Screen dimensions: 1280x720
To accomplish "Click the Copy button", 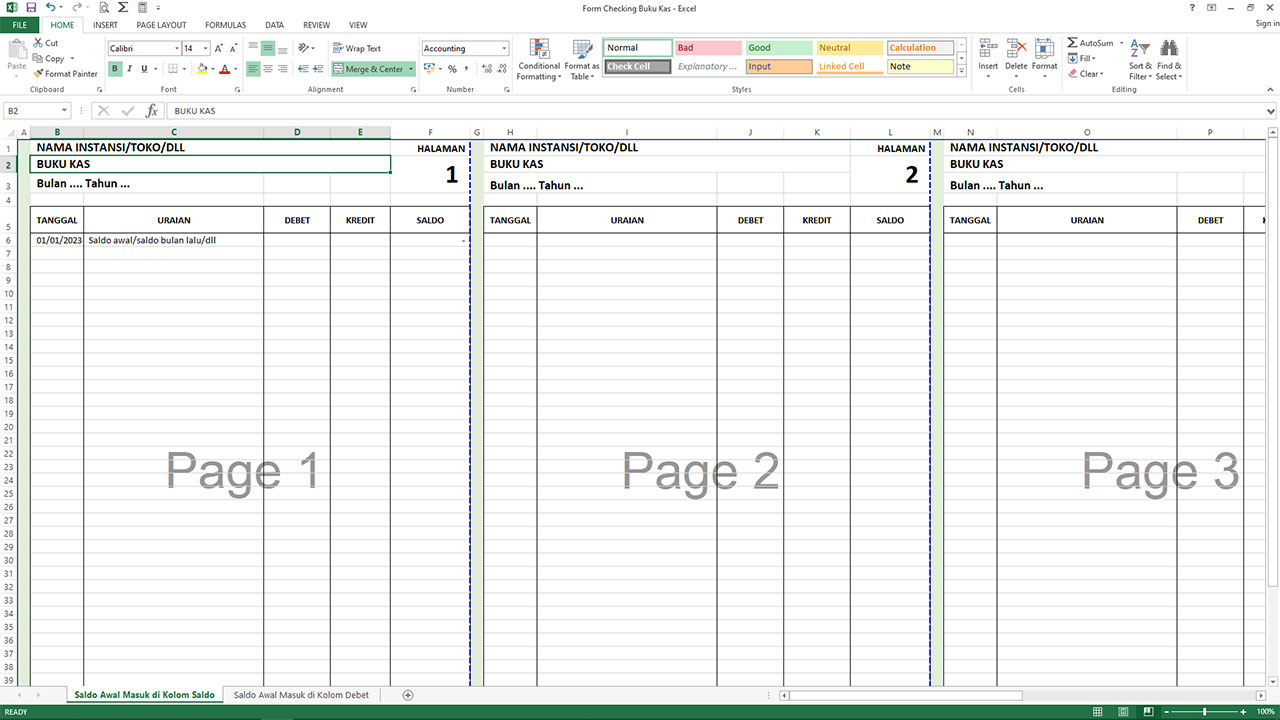I will (48, 58).
